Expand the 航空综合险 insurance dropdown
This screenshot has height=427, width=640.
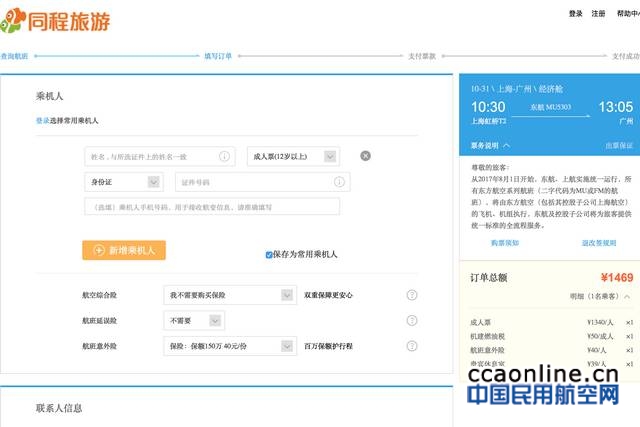227,295
